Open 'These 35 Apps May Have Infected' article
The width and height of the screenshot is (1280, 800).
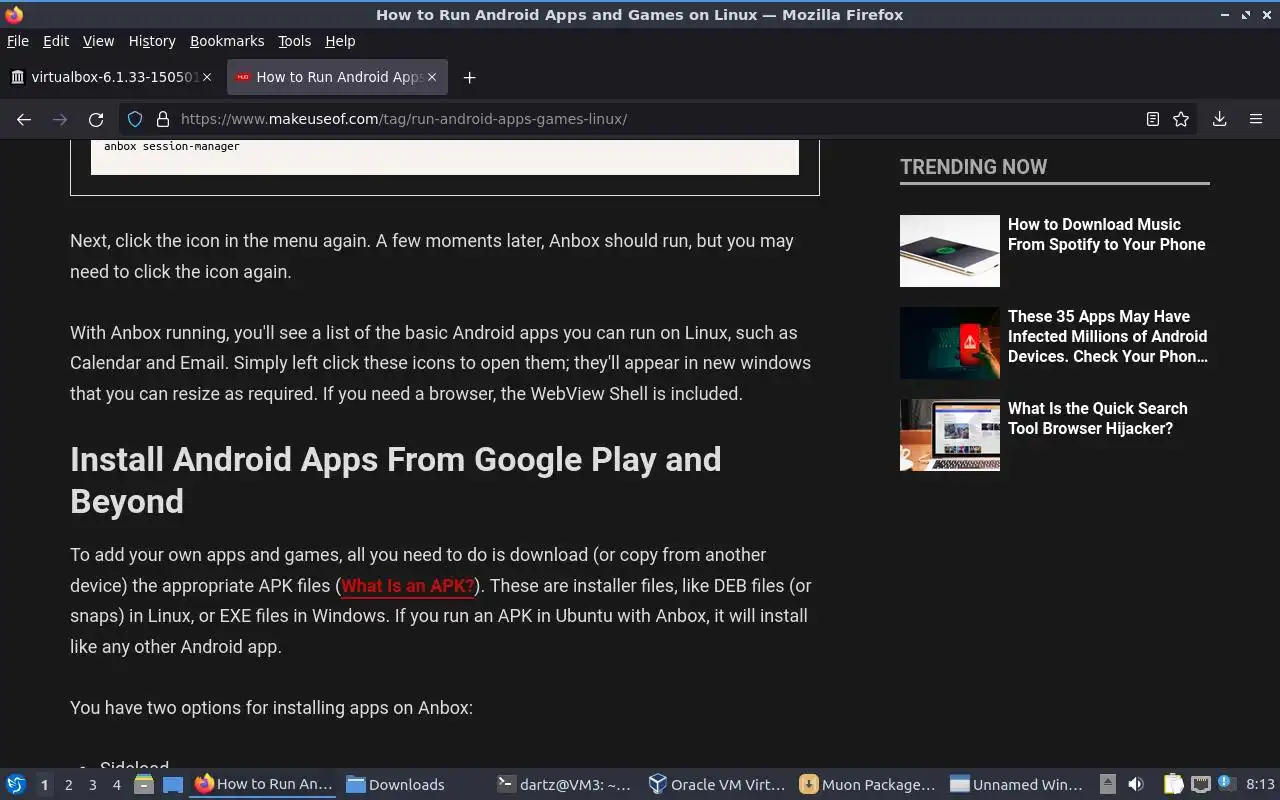point(1107,336)
